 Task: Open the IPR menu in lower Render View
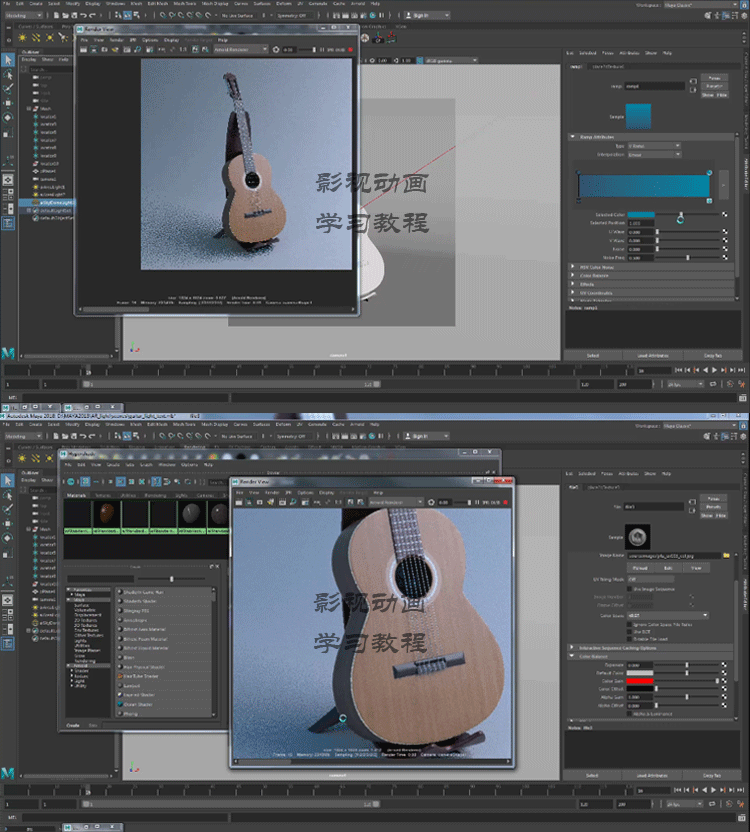tap(288, 492)
